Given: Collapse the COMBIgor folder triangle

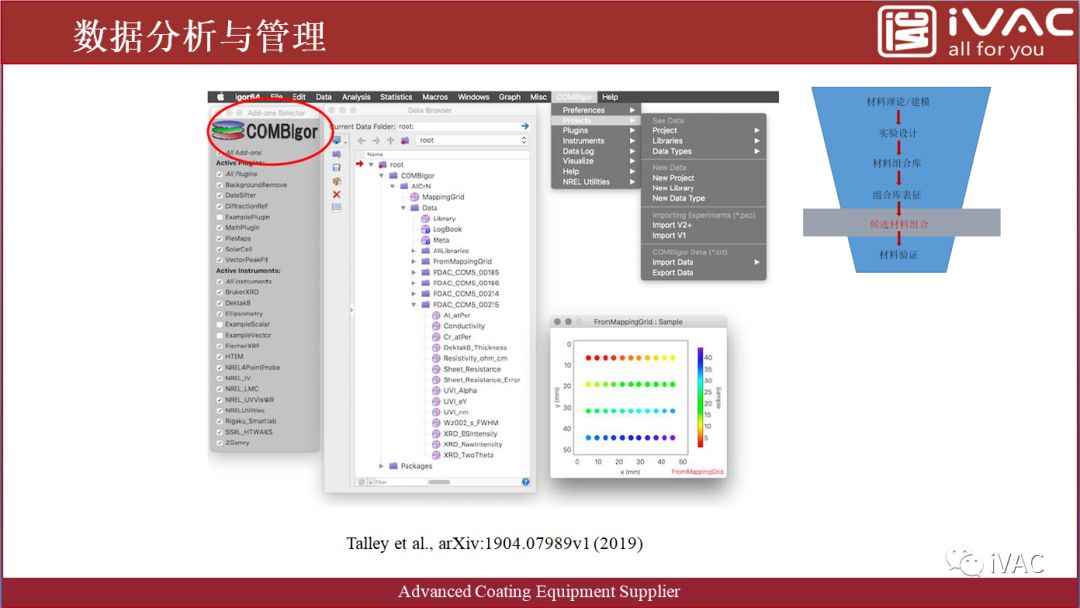Looking at the screenshot, I should pyautogui.click(x=382, y=176).
